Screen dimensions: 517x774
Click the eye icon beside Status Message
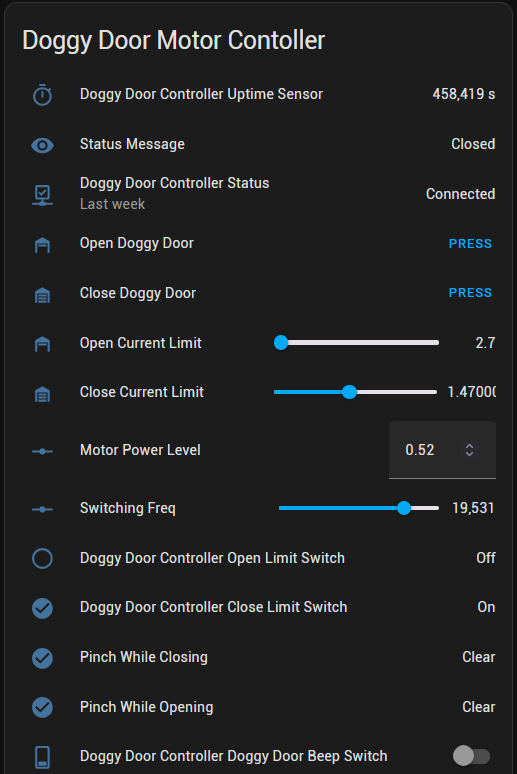(42, 145)
